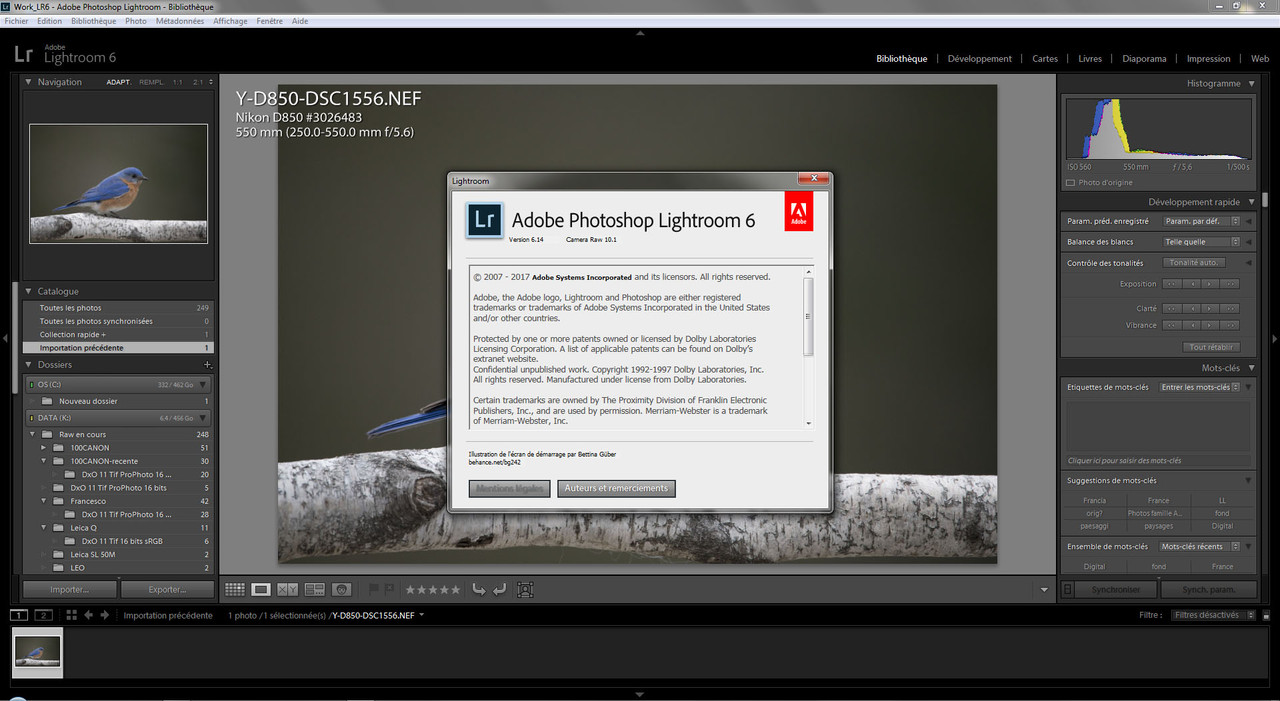Open Fichier menu
The width and height of the screenshot is (1280, 701).
pos(16,21)
